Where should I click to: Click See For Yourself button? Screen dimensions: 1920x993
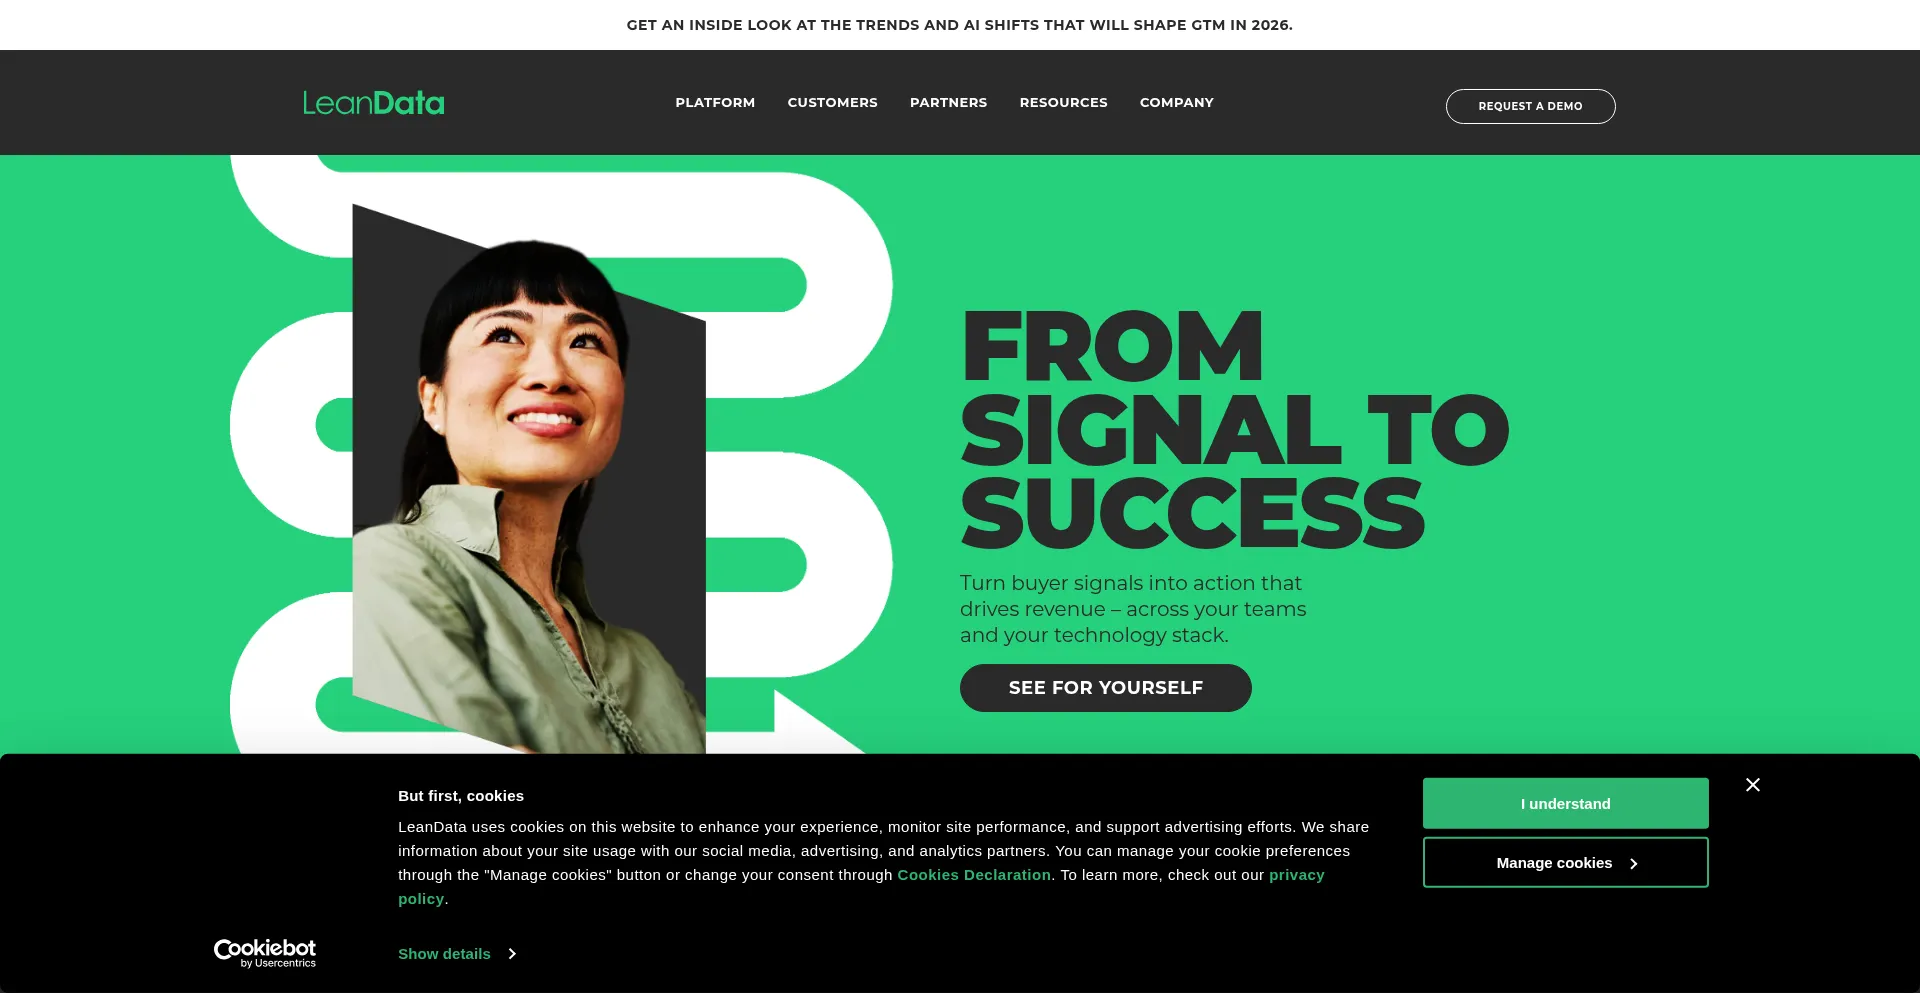click(x=1105, y=688)
